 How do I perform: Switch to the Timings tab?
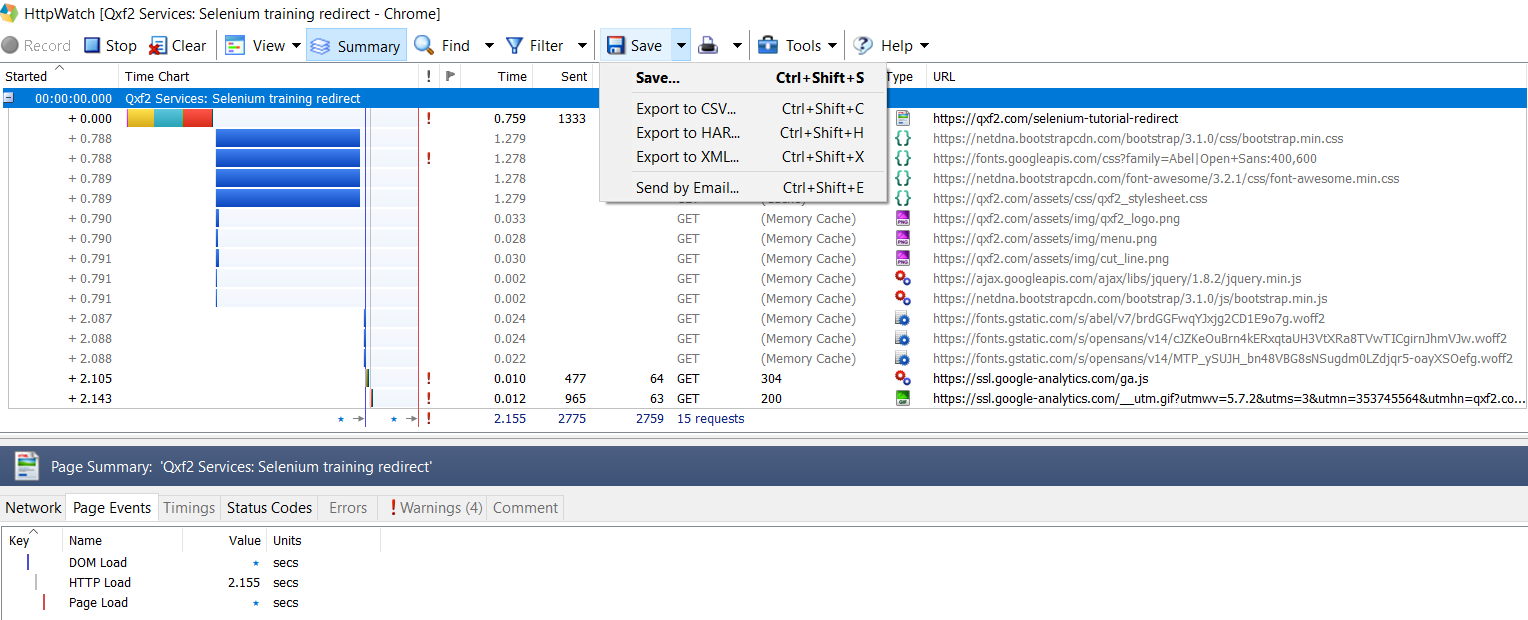click(189, 508)
